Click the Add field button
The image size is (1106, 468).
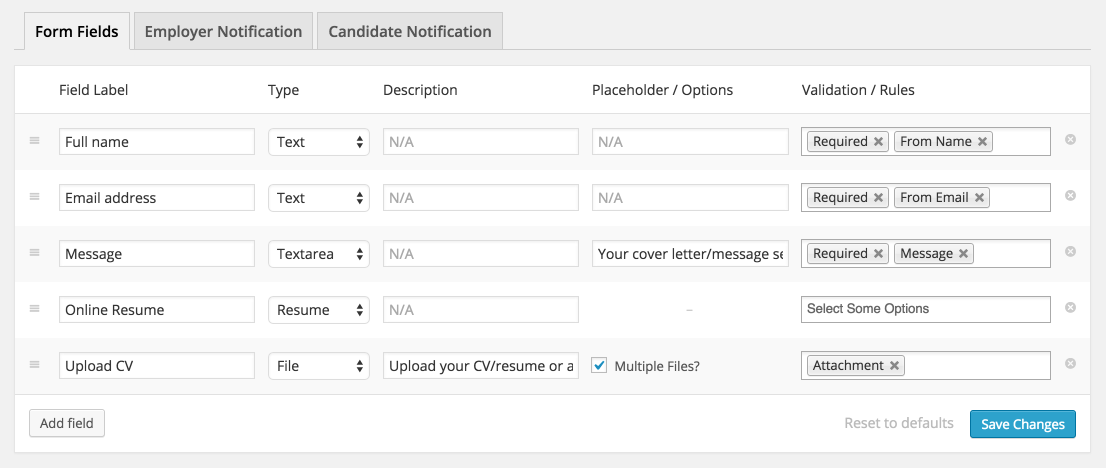coord(67,423)
